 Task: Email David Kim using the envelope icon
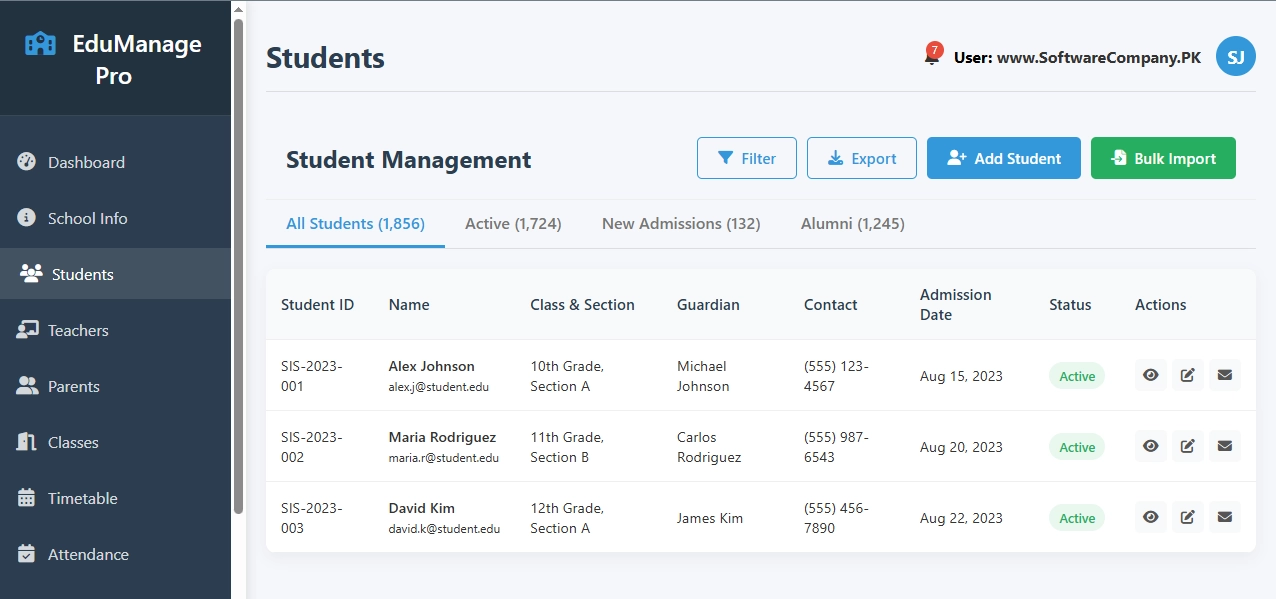(x=1225, y=516)
